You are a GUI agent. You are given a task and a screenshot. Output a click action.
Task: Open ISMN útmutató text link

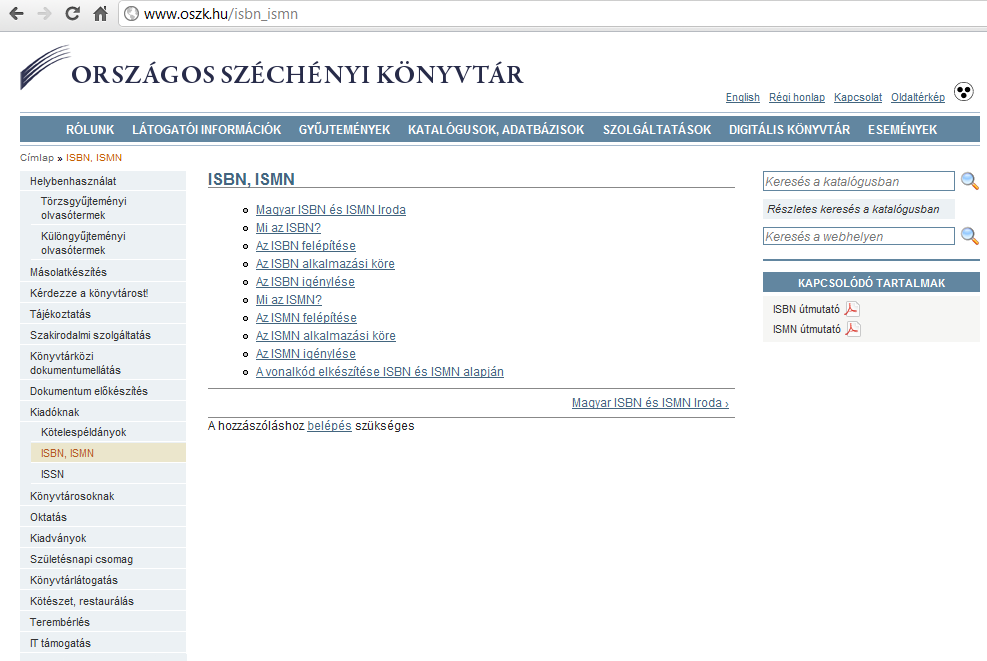[807, 329]
